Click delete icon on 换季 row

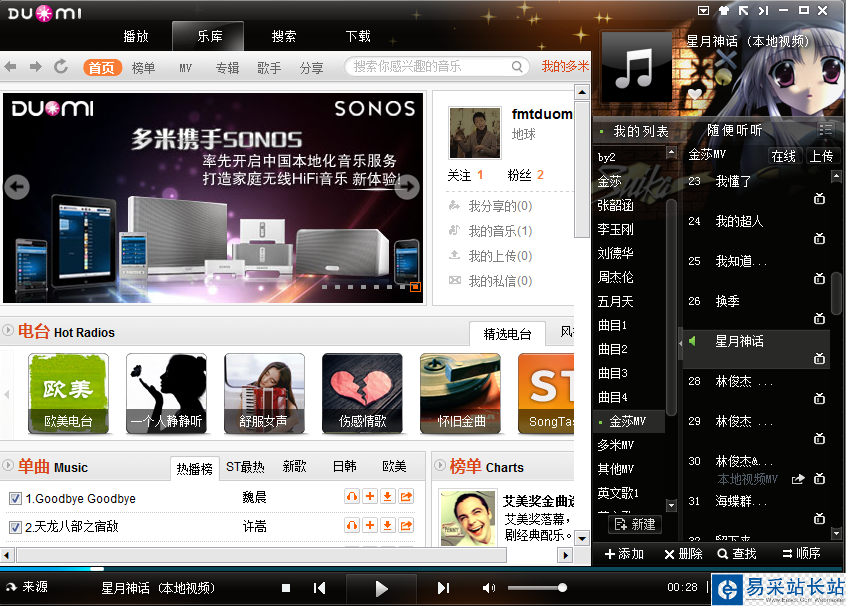[819, 318]
